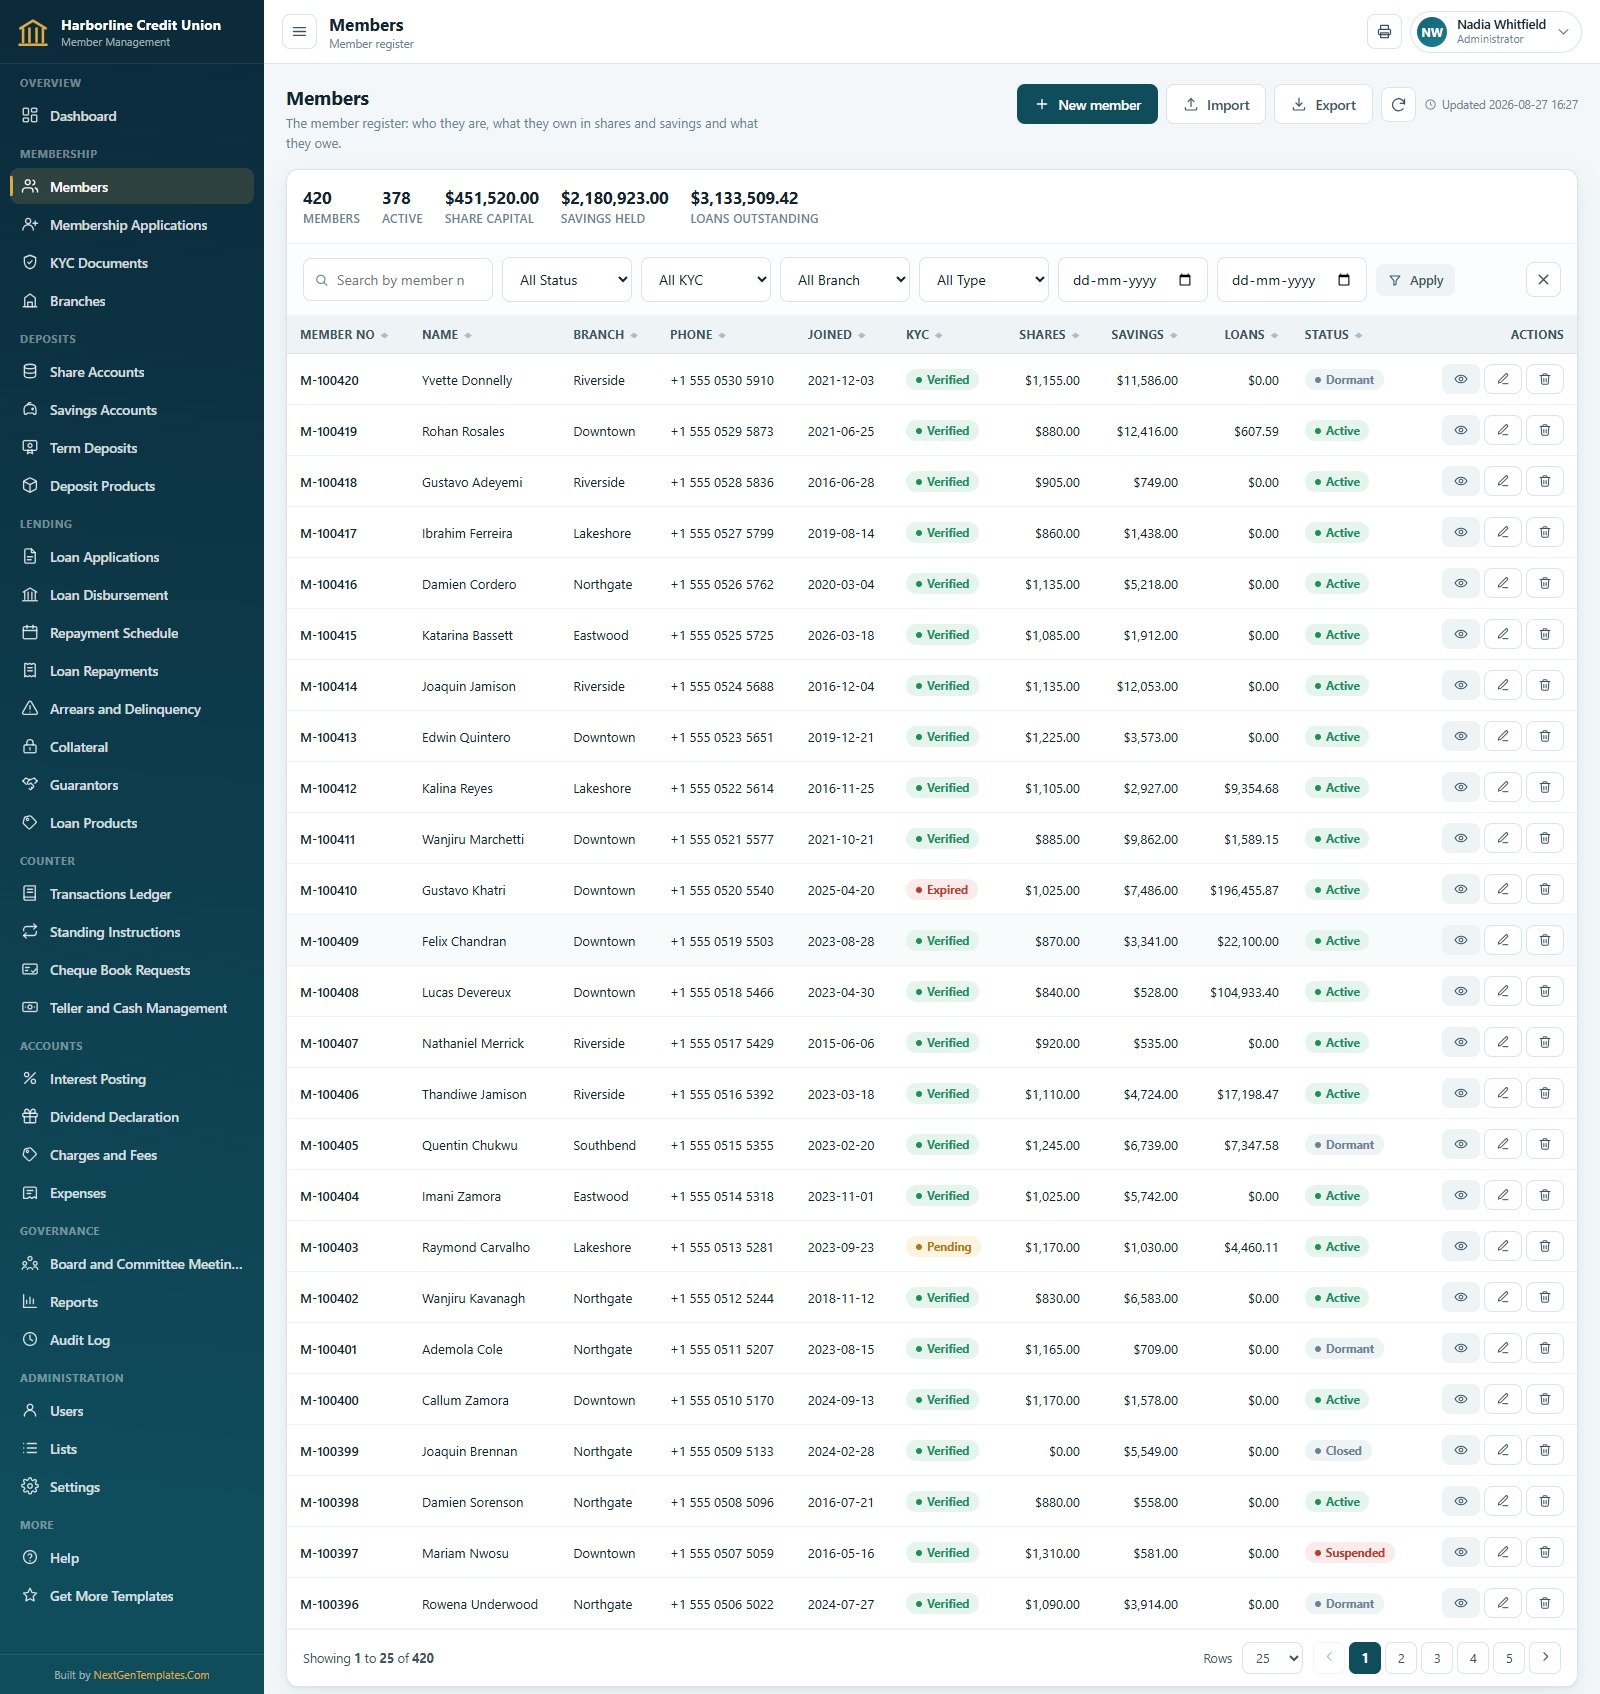1600x1694 pixels.
Task: Open the Rows per page dropdown
Action: click(x=1272, y=1658)
